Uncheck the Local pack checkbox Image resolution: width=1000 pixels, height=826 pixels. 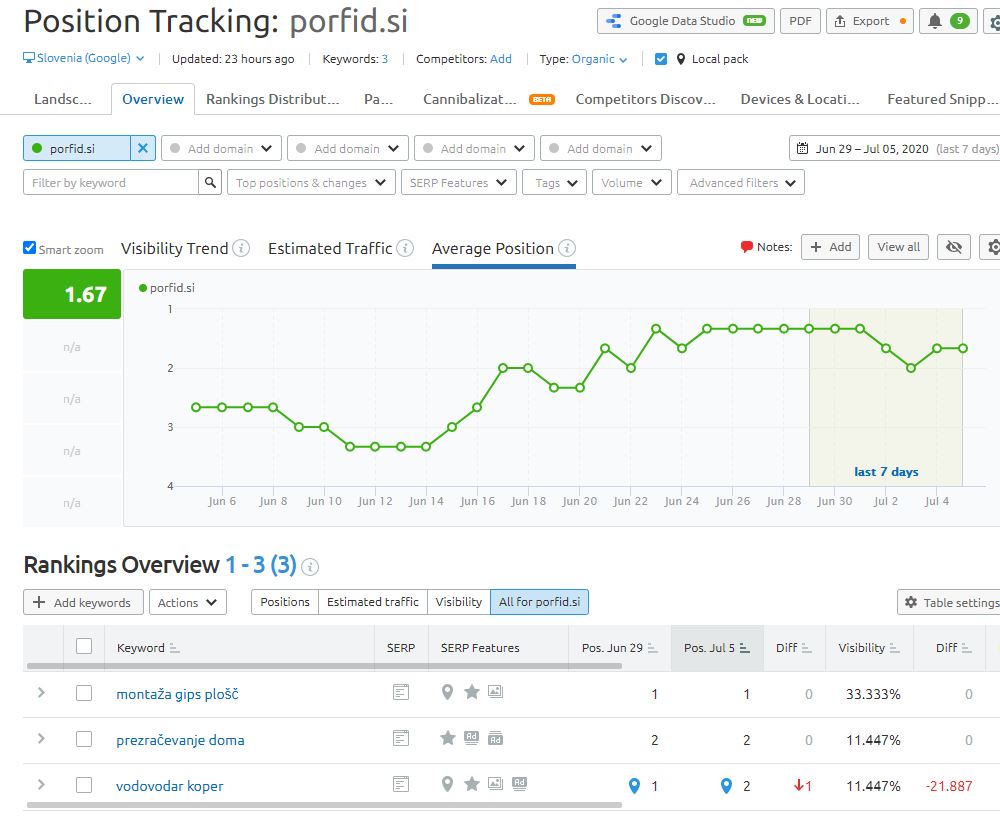(661, 59)
